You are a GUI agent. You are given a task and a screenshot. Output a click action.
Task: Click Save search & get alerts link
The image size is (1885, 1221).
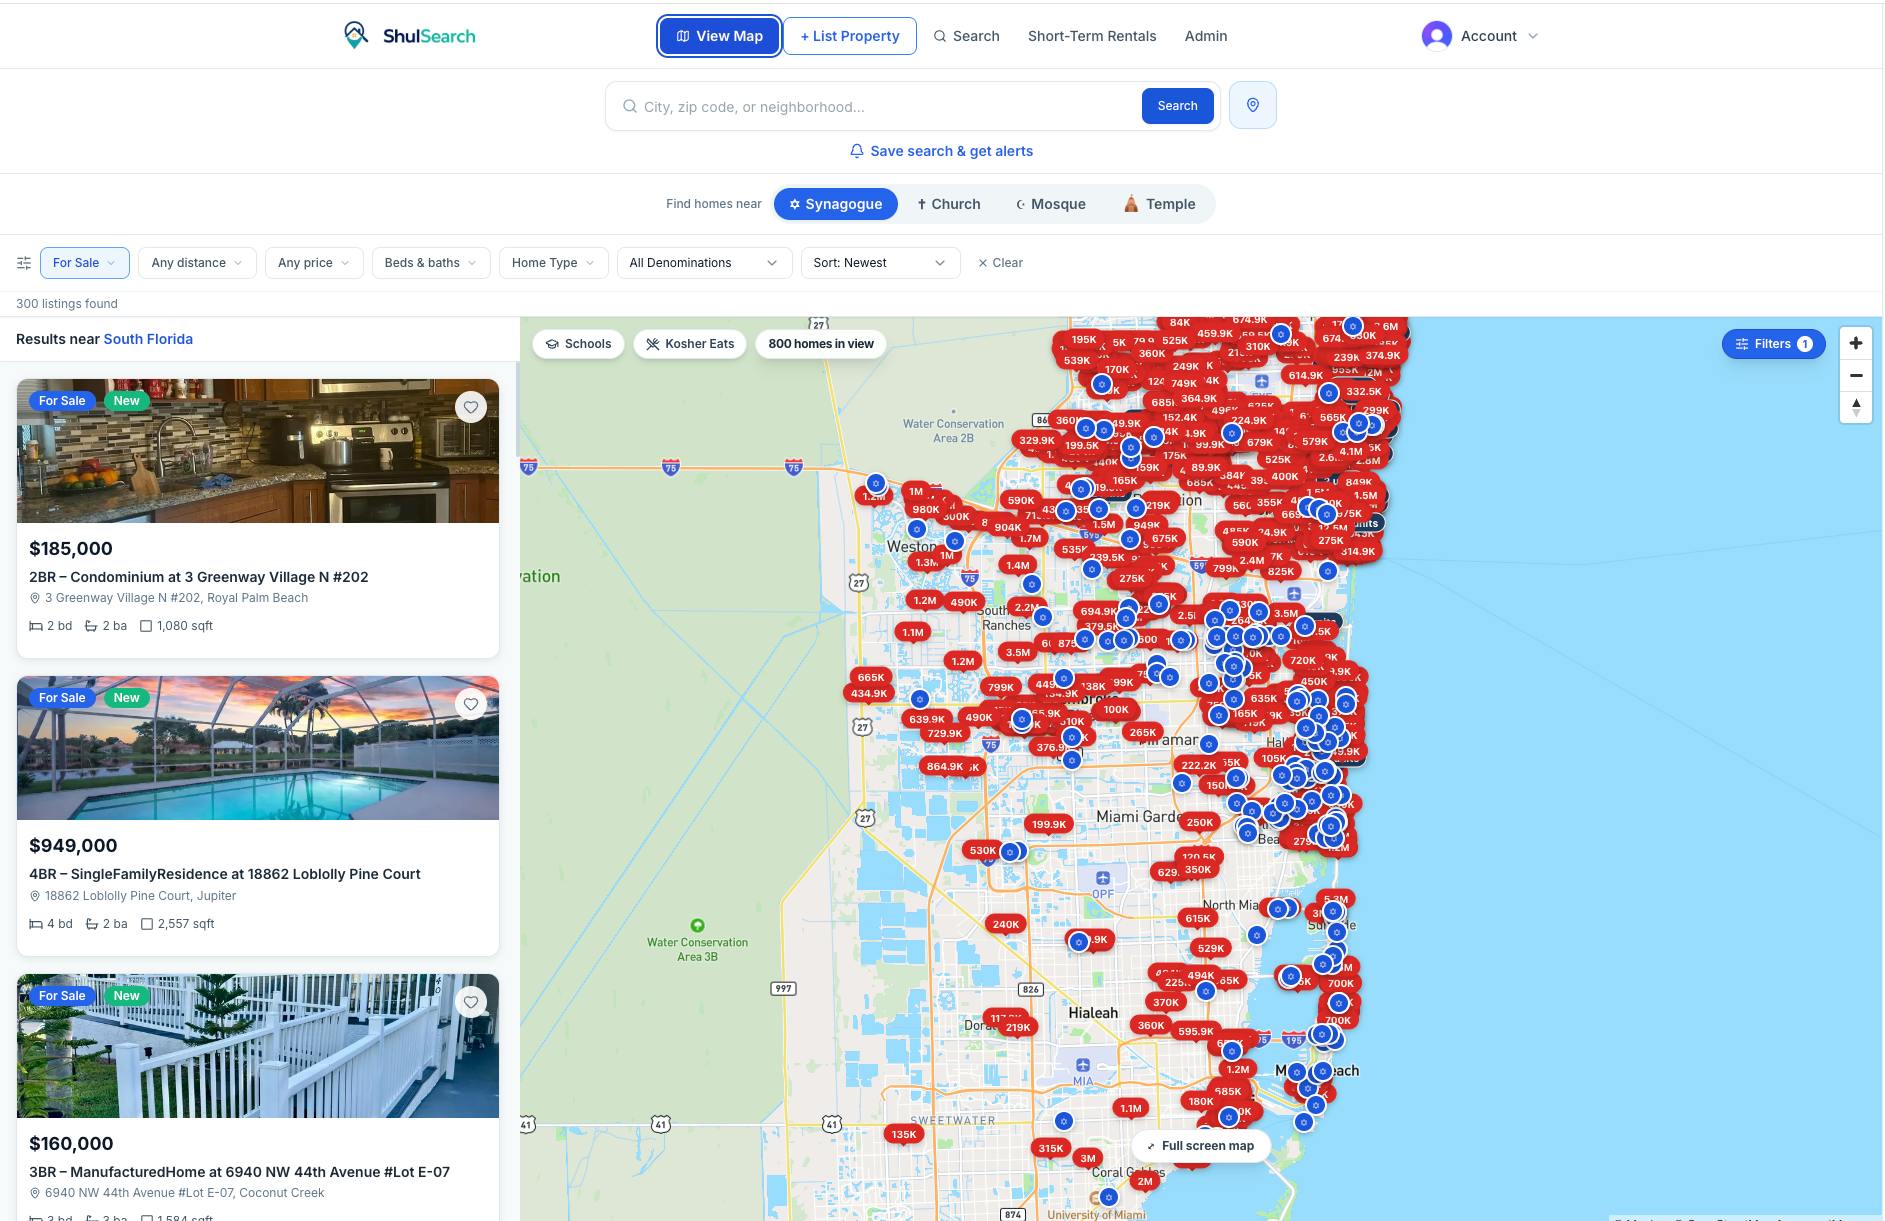pos(941,151)
